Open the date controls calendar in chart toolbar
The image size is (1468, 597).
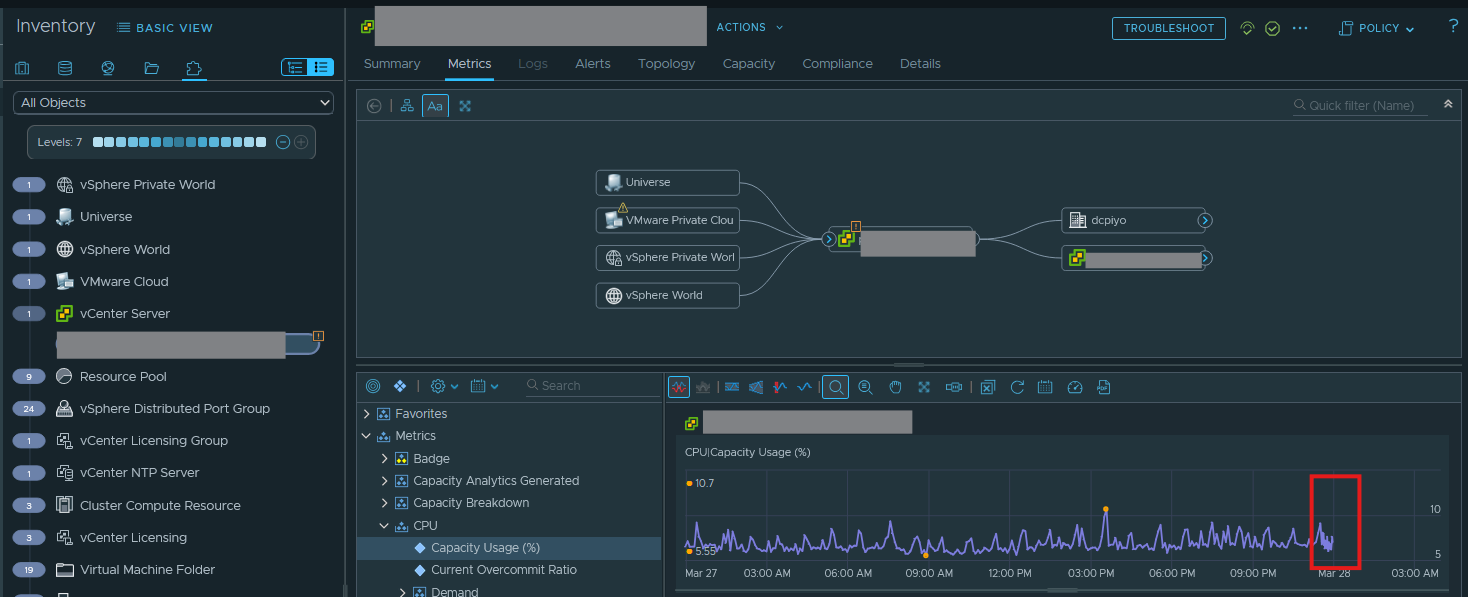tap(1045, 387)
